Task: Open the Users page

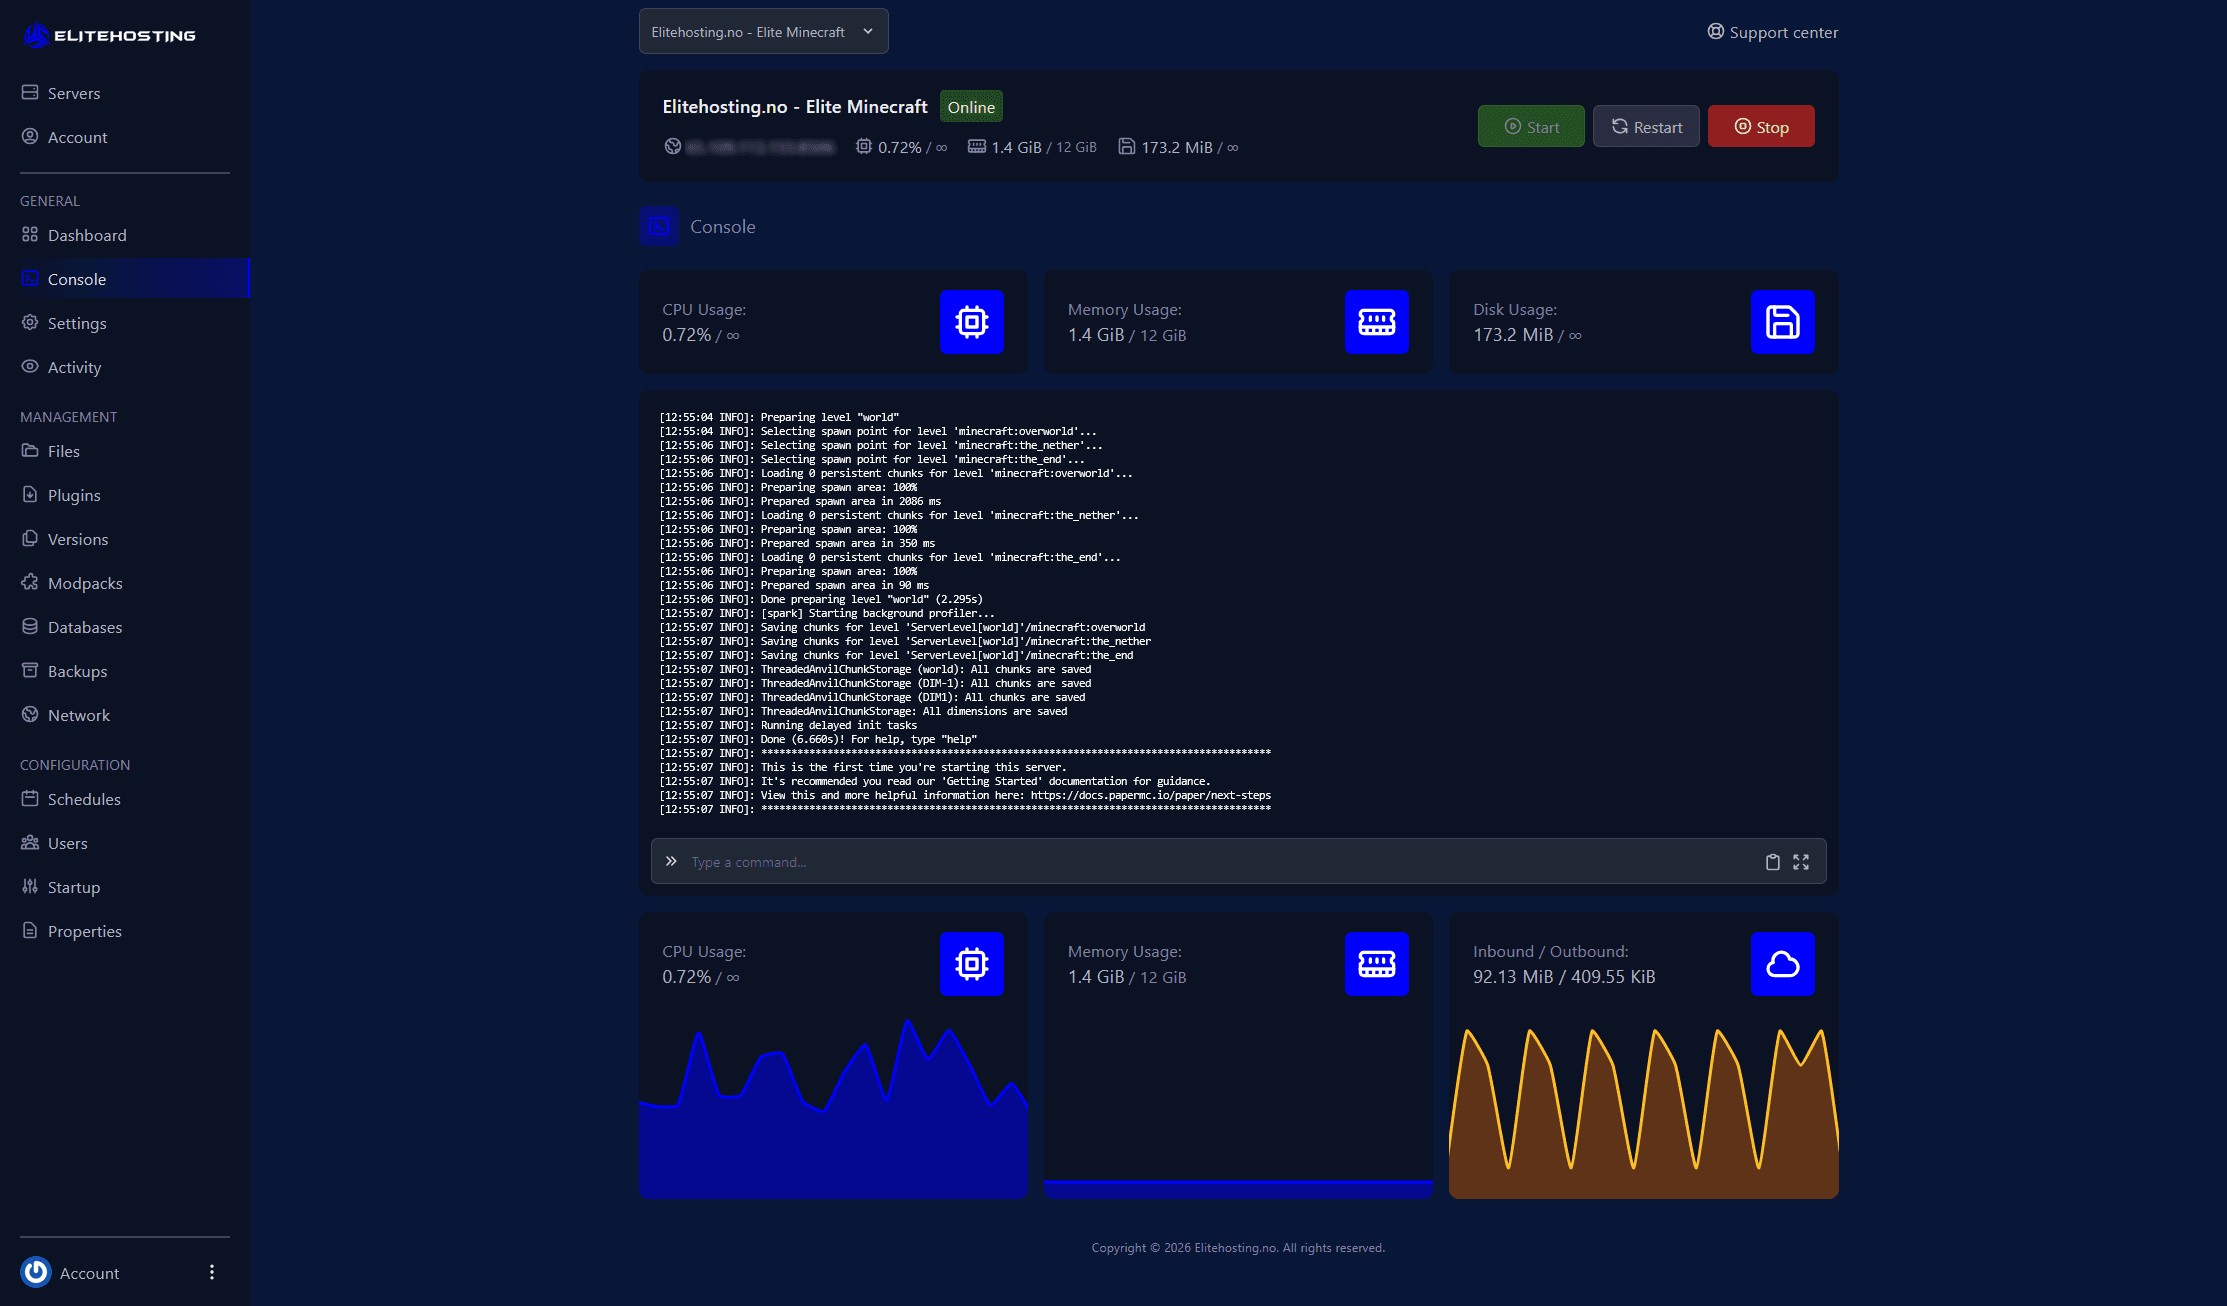Action: coord(125,843)
